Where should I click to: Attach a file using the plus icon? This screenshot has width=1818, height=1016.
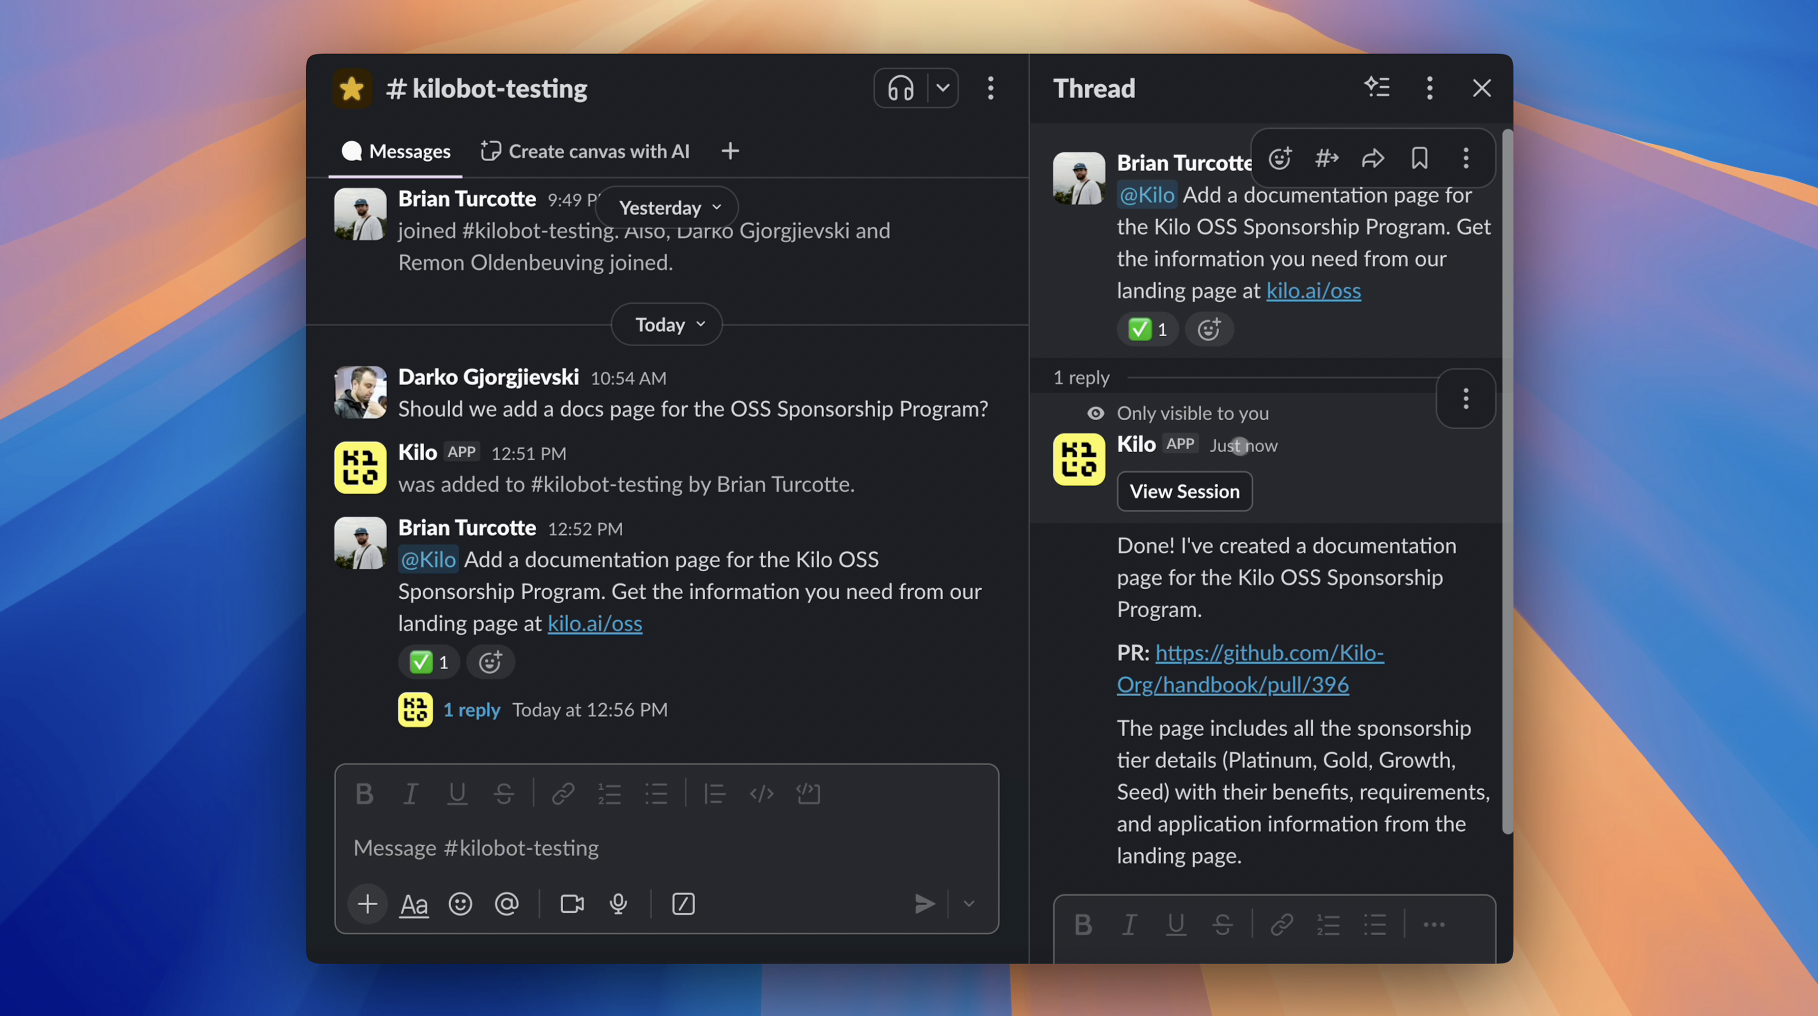(367, 903)
